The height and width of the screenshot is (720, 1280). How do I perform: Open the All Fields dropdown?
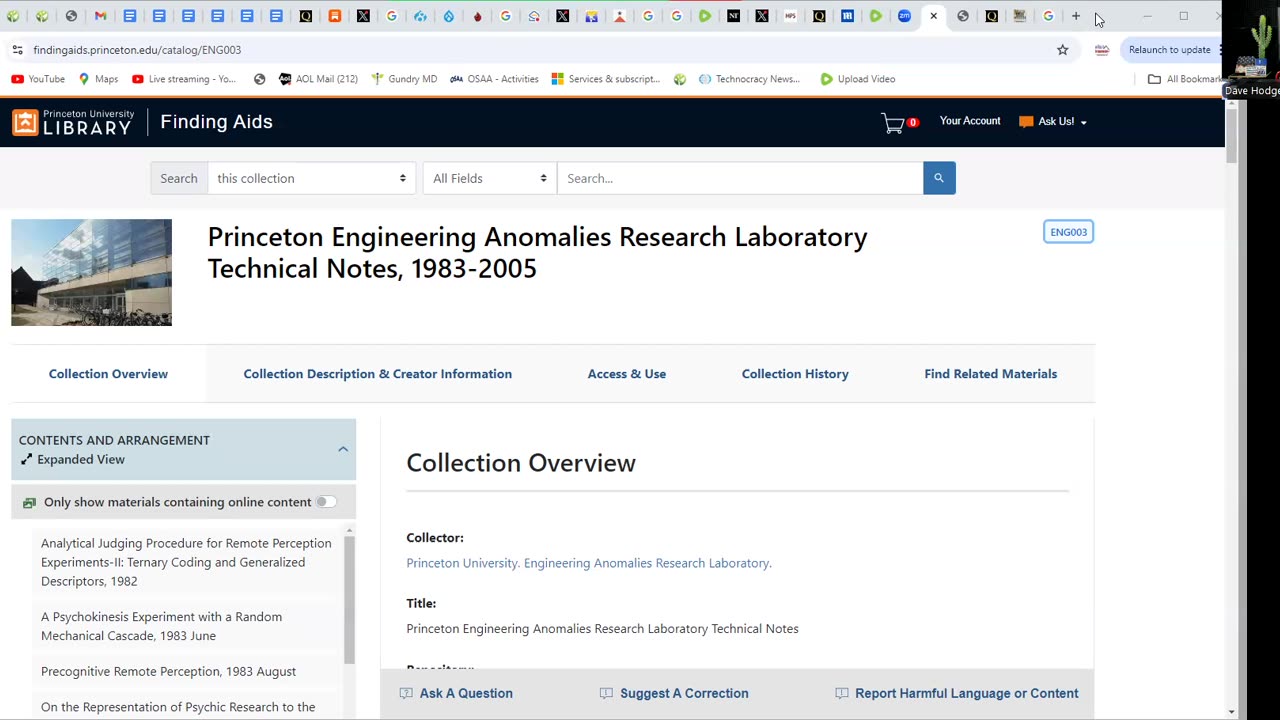point(489,178)
